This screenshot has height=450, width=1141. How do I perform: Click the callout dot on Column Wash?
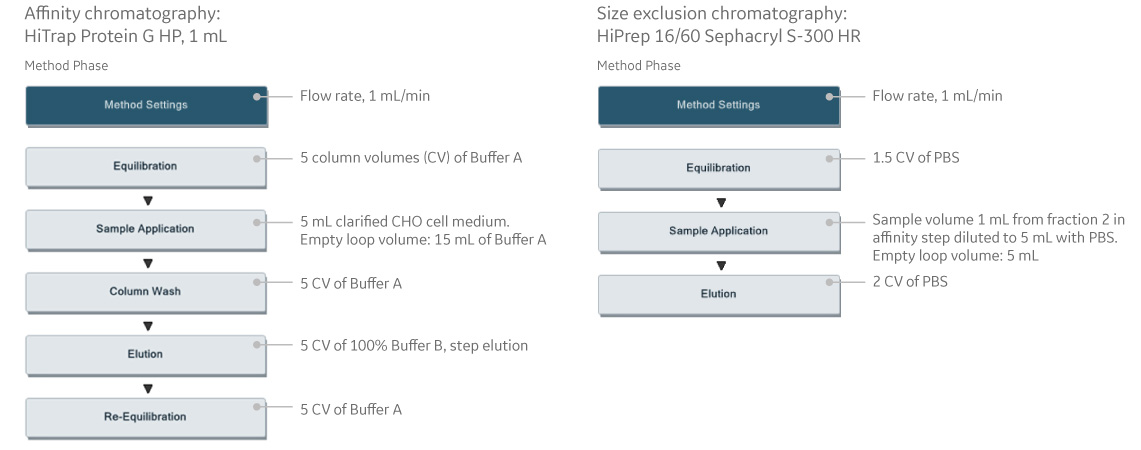tap(257, 283)
